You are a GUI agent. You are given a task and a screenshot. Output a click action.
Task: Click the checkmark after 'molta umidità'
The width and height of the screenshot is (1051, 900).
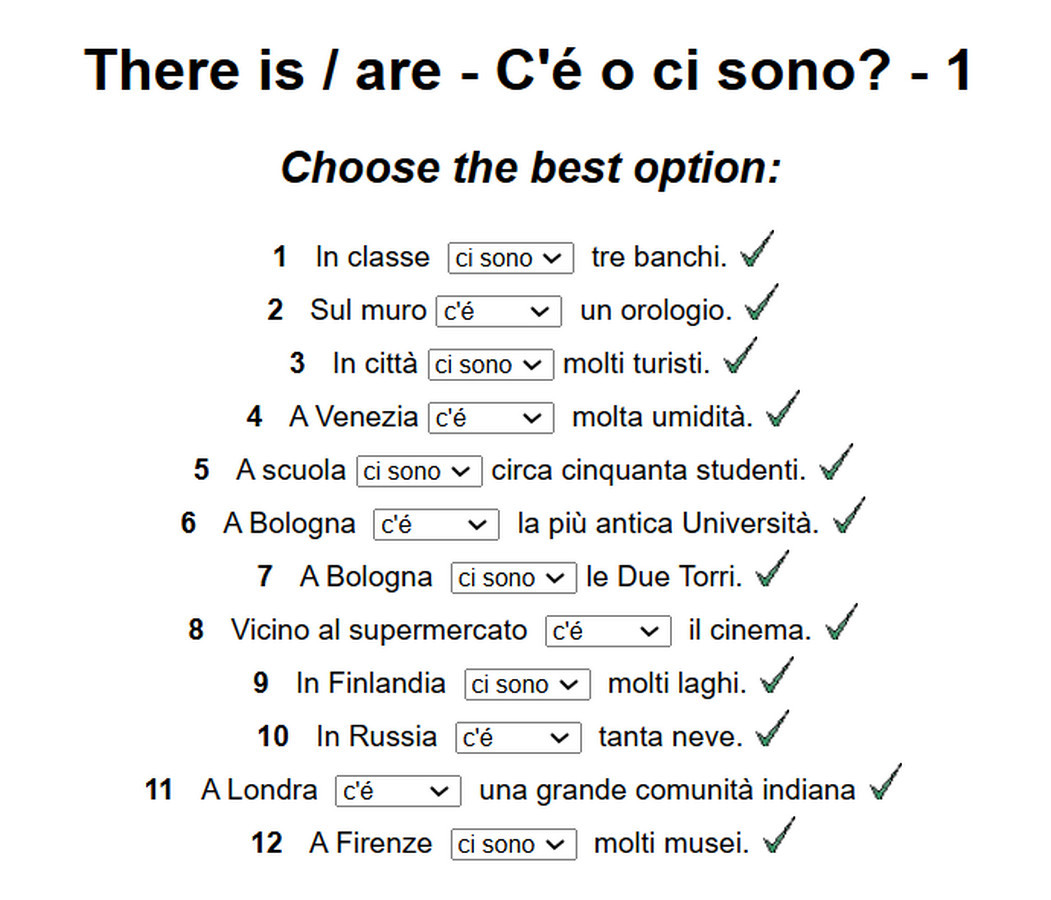click(x=783, y=410)
